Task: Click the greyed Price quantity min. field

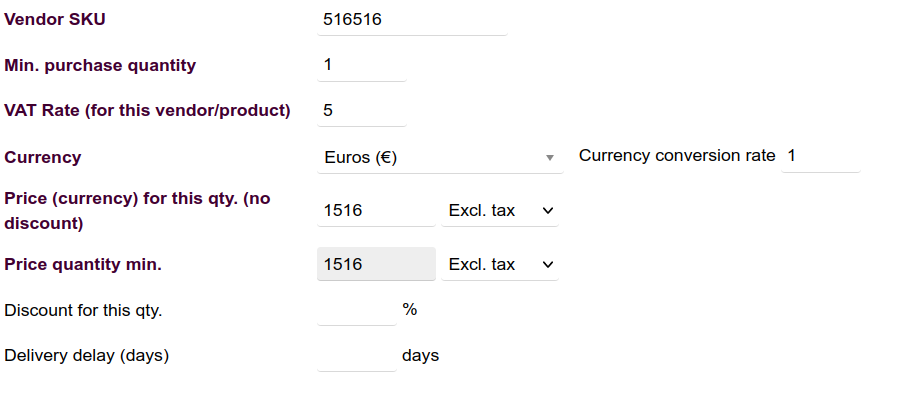Action: pos(376,264)
